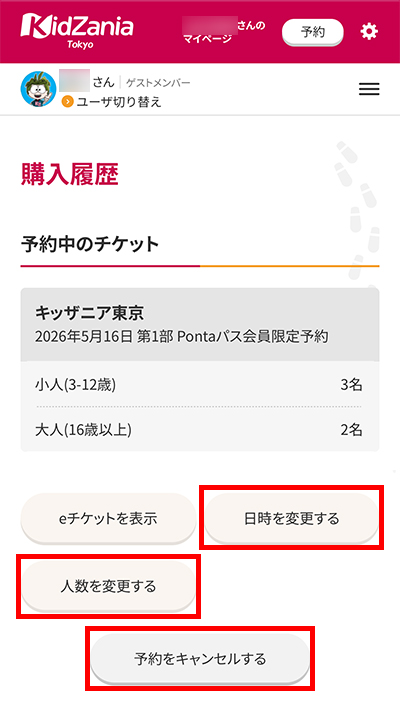Screen dimensions: 400x715
Task: Click the 予約中のチケット section heading
Action: point(90,244)
